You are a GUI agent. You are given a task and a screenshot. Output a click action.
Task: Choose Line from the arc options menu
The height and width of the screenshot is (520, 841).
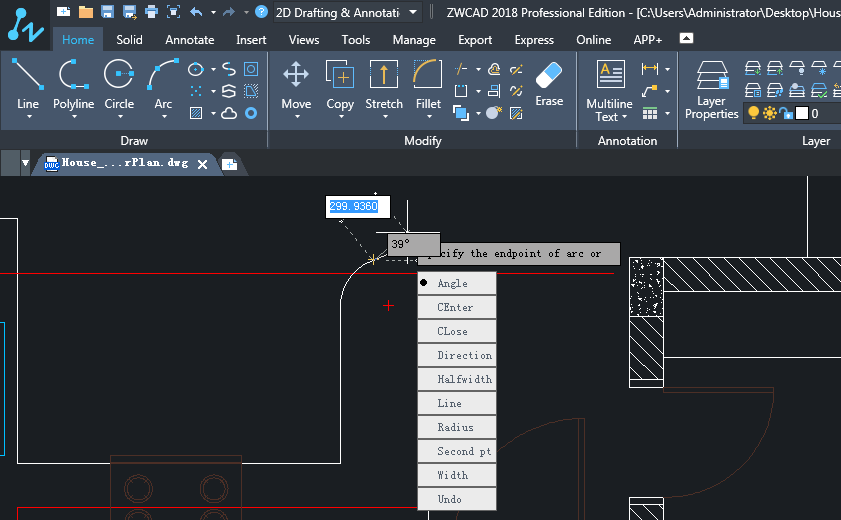[457, 403]
